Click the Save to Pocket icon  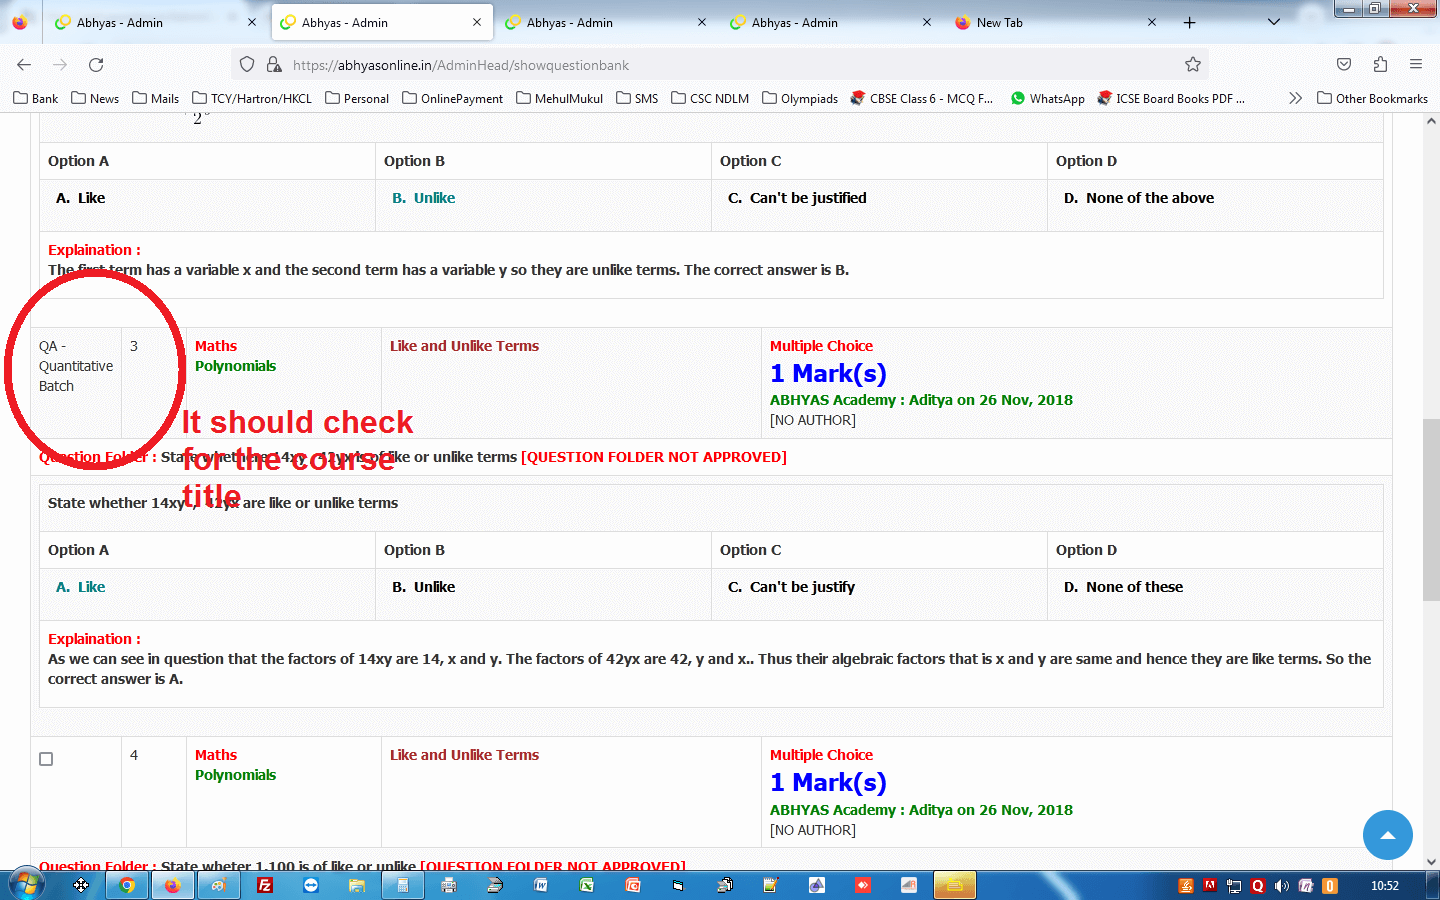tap(1344, 65)
